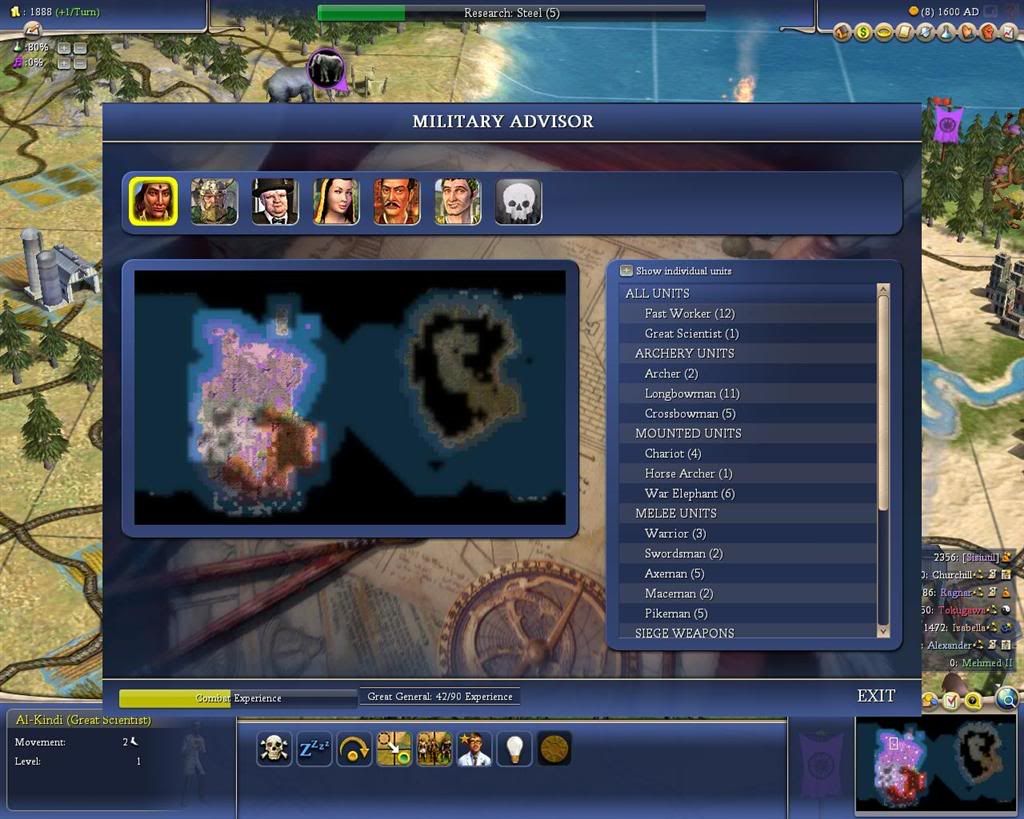
Task: Toggle Show individual units checkbox
Action: (x=626, y=270)
